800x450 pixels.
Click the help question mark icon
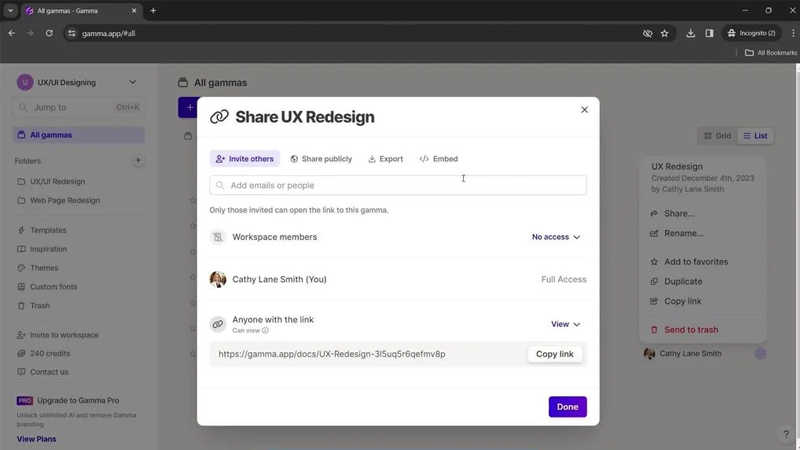point(786,434)
